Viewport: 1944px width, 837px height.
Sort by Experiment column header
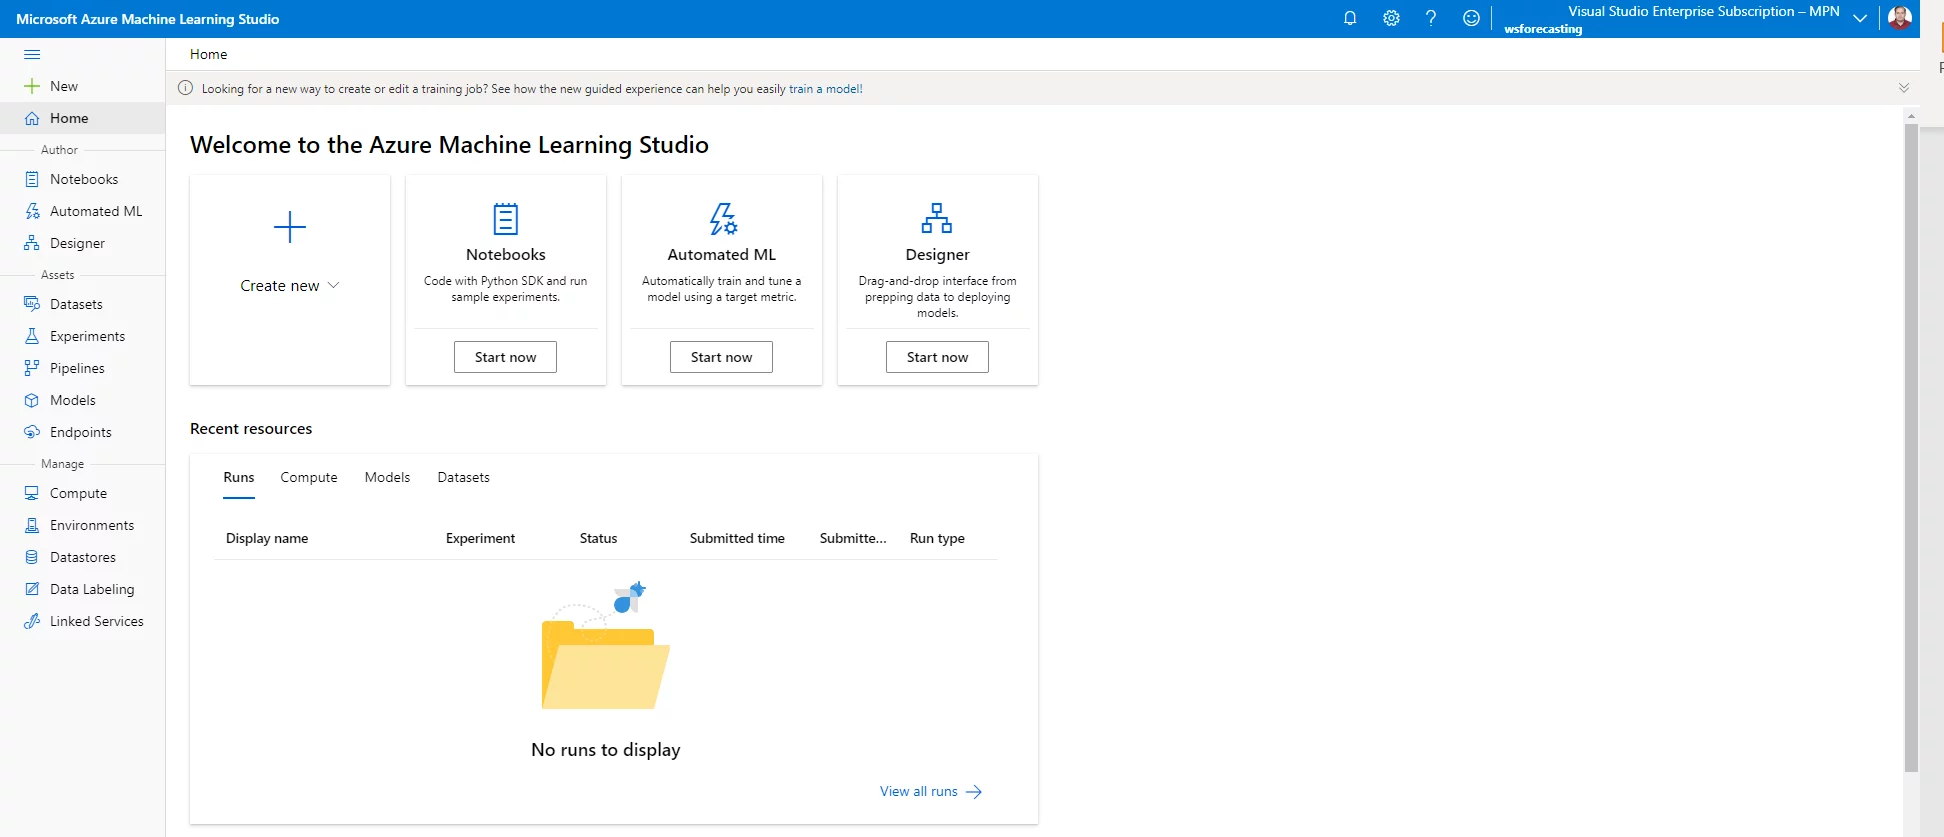point(480,538)
